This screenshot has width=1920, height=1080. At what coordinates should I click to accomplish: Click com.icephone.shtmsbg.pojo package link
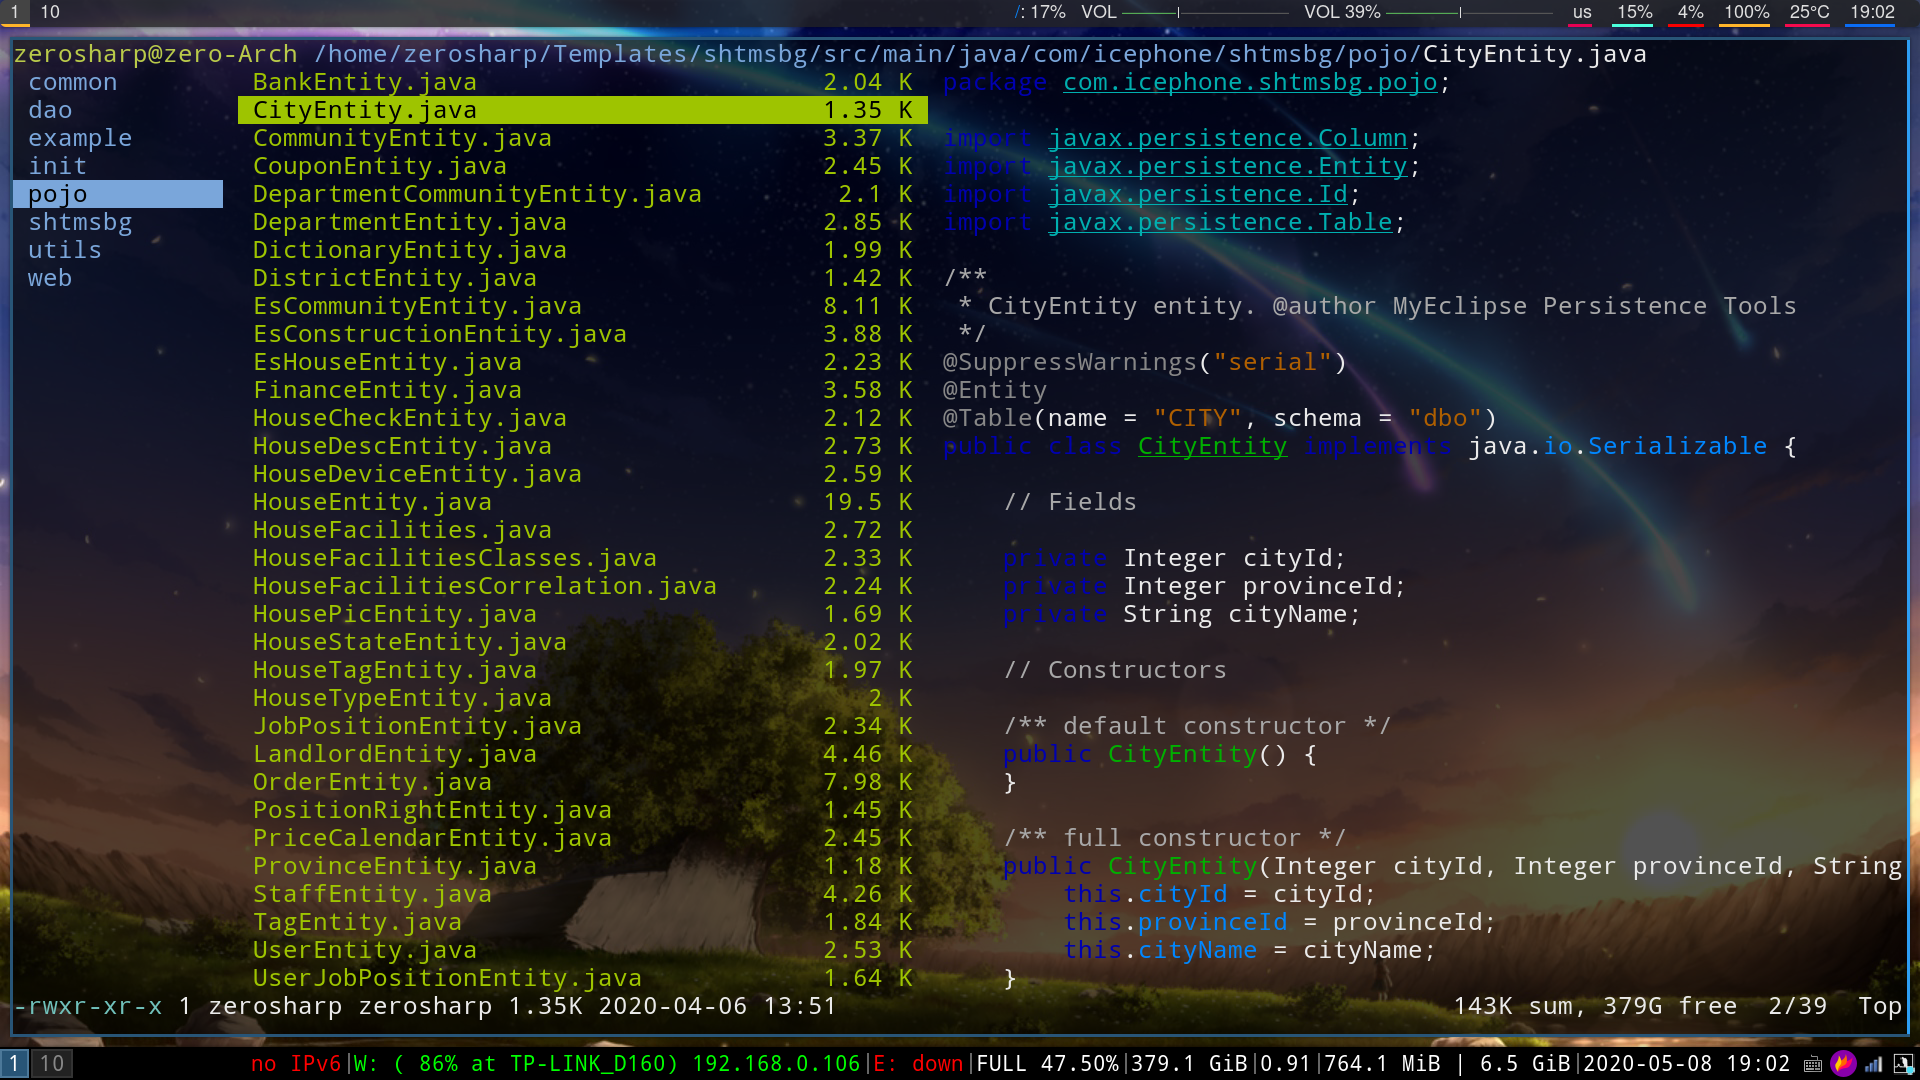click(x=1249, y=82)
